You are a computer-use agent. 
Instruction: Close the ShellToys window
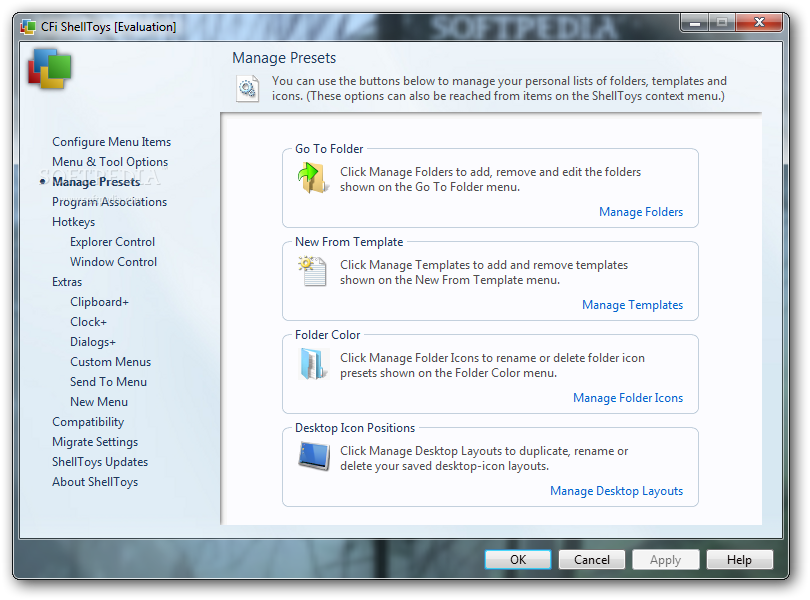click(759, 23)
